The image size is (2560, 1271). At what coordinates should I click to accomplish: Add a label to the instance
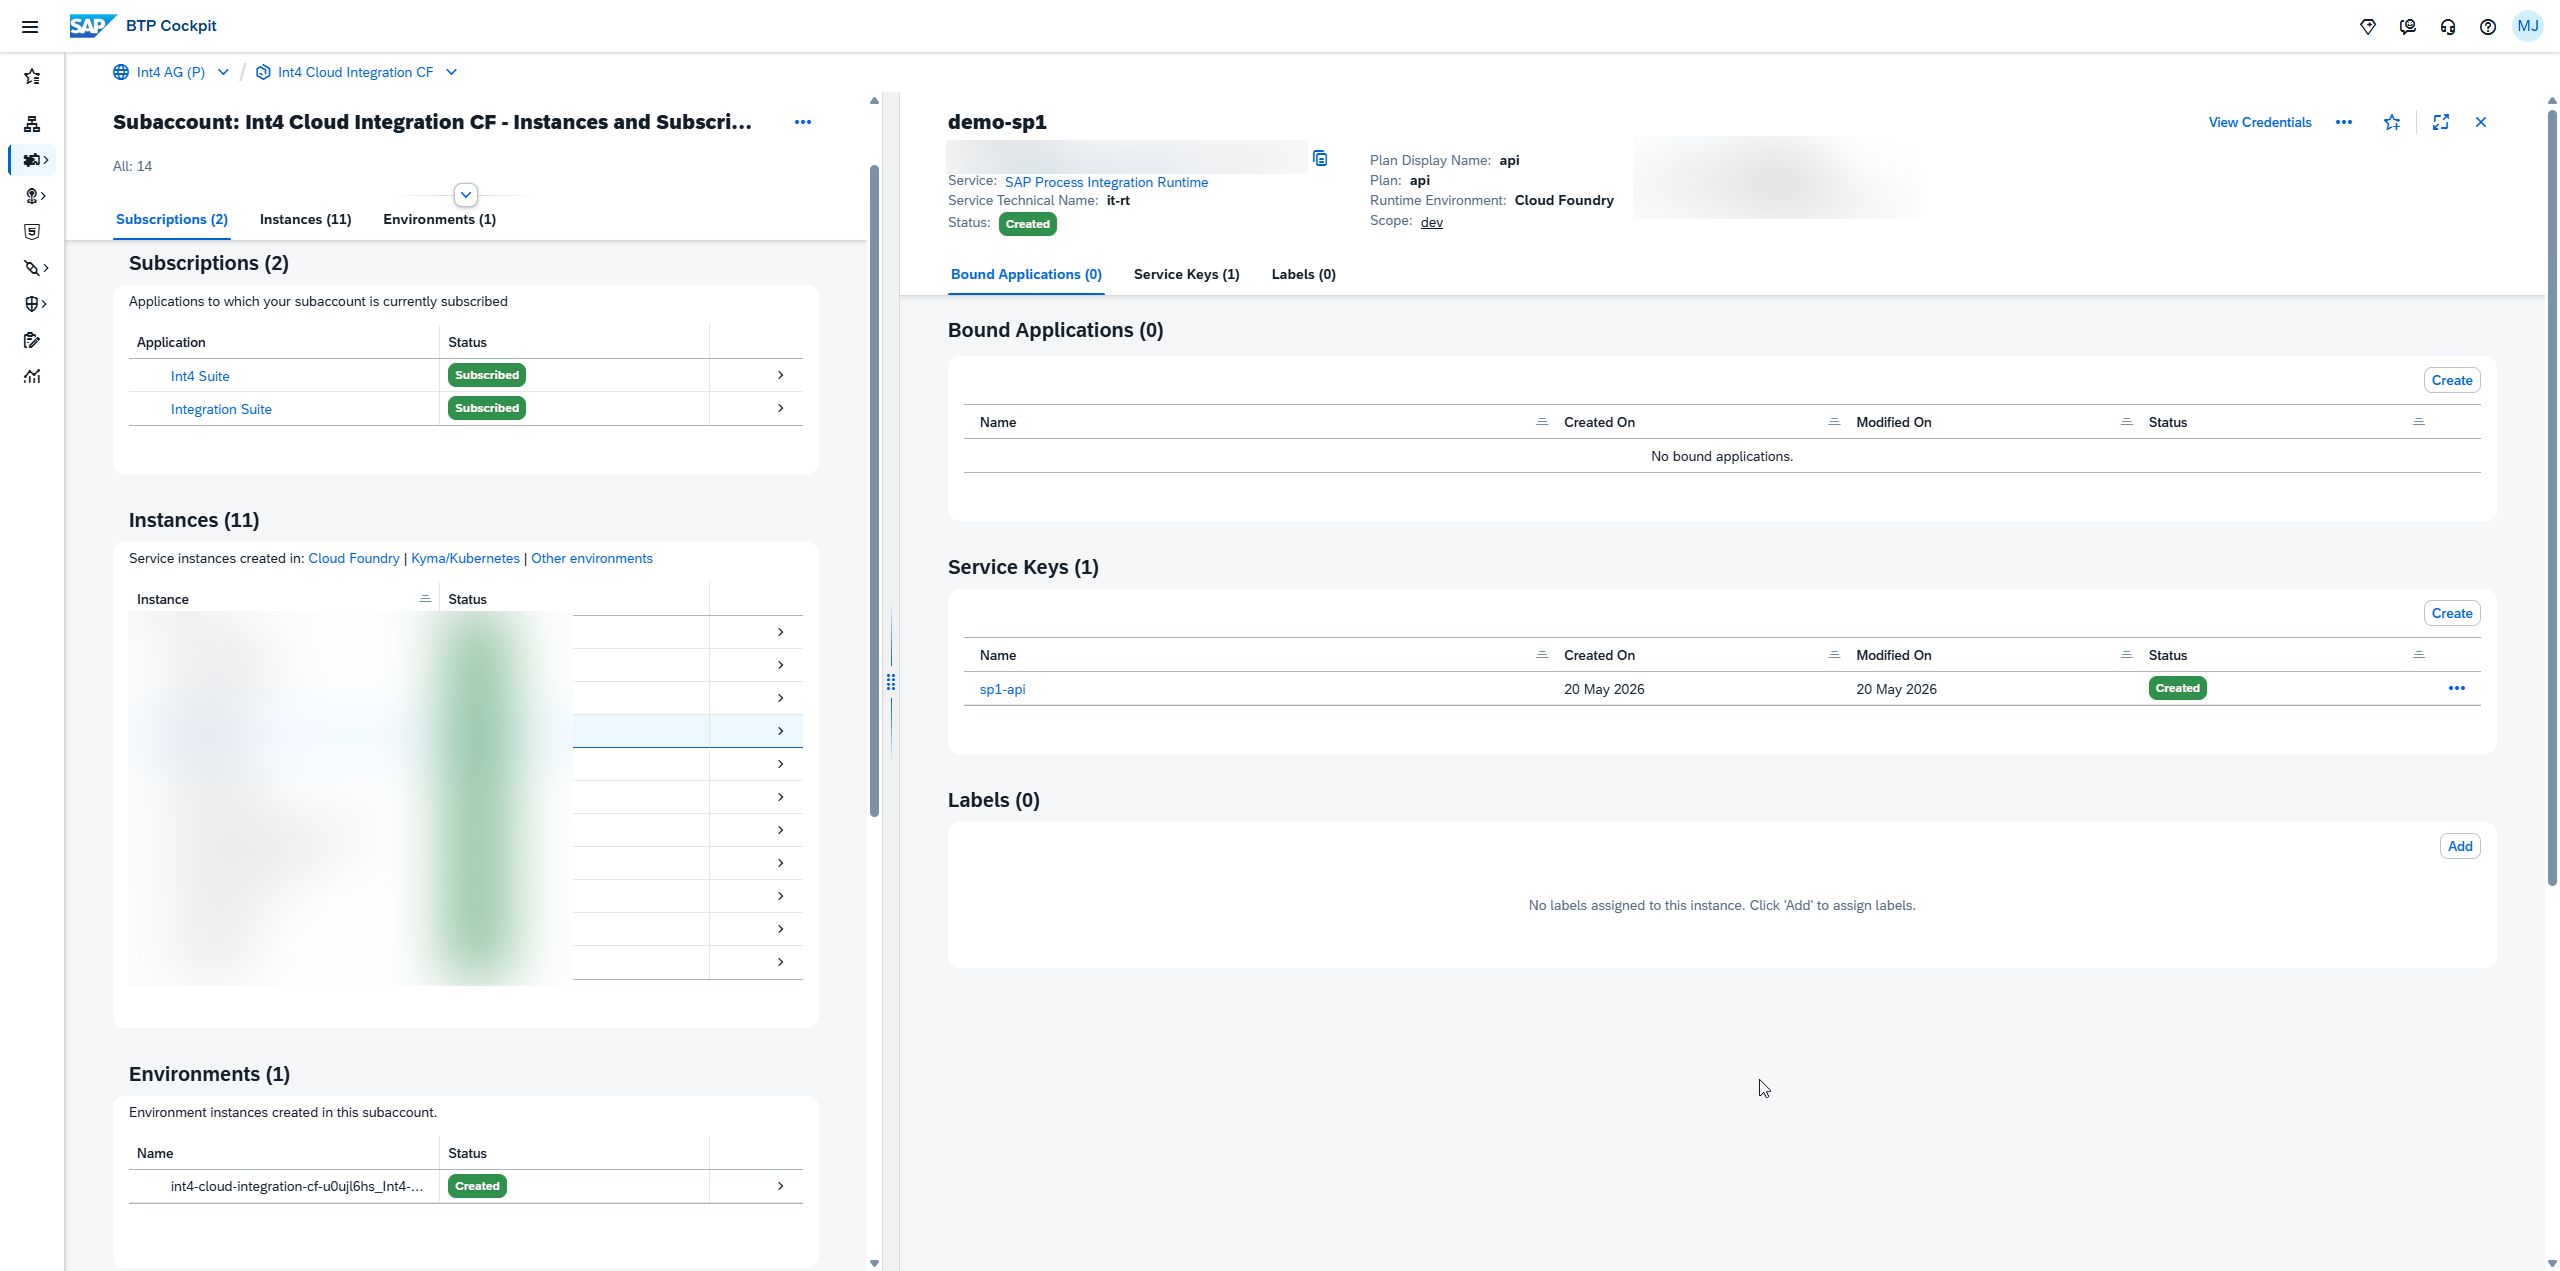coord(2460,846)
